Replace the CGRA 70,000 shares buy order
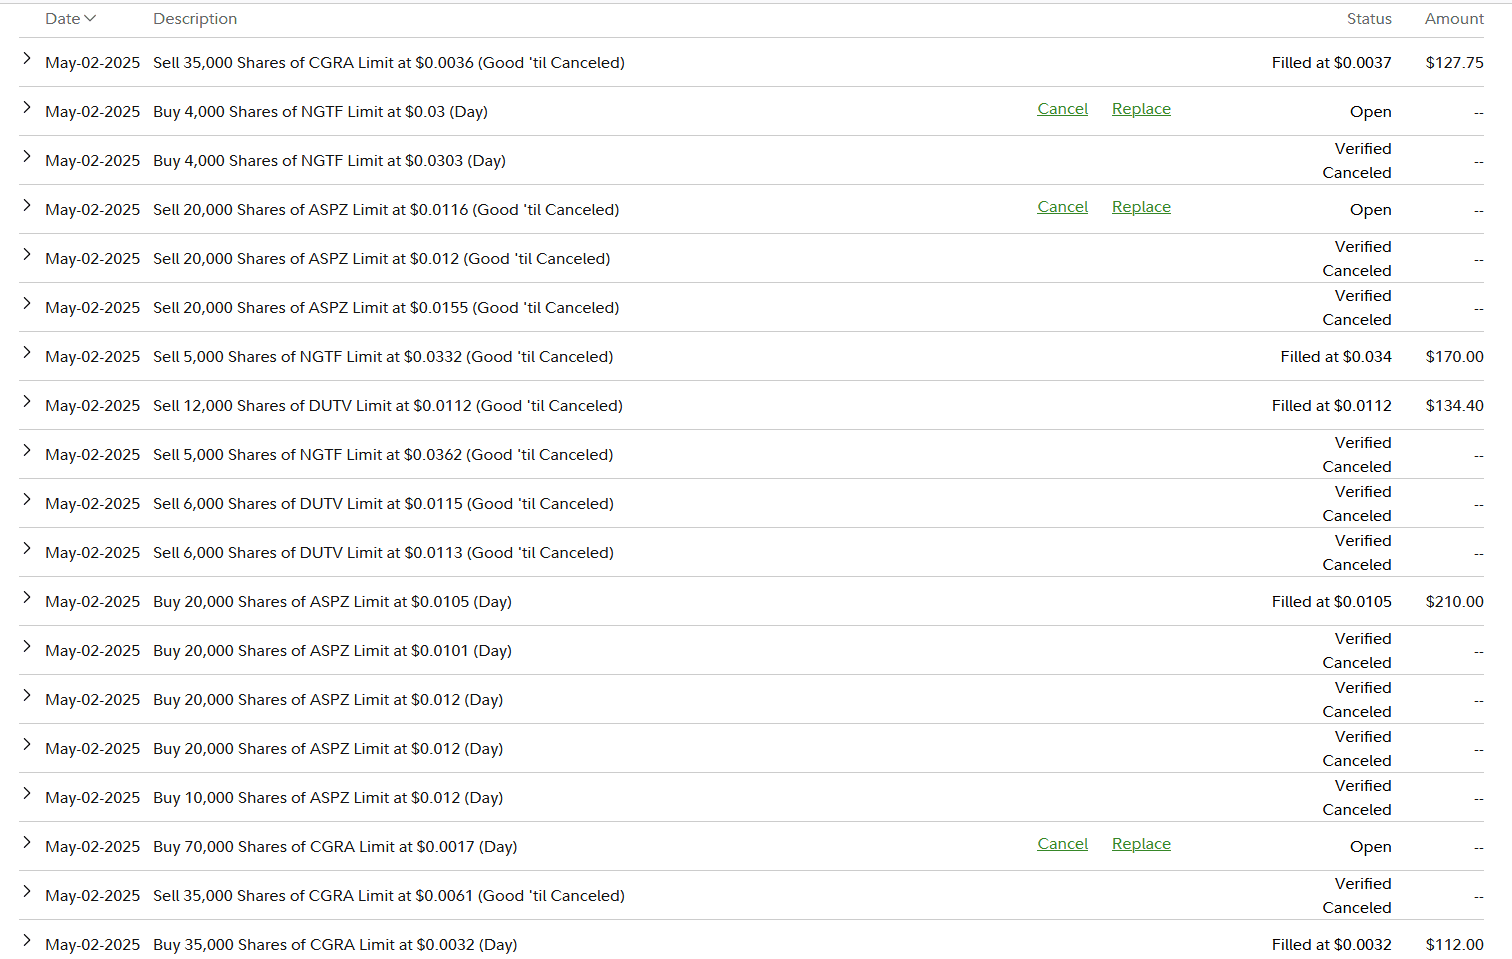This screenshot has width=1512, height=959. [x=1141, y=844]
